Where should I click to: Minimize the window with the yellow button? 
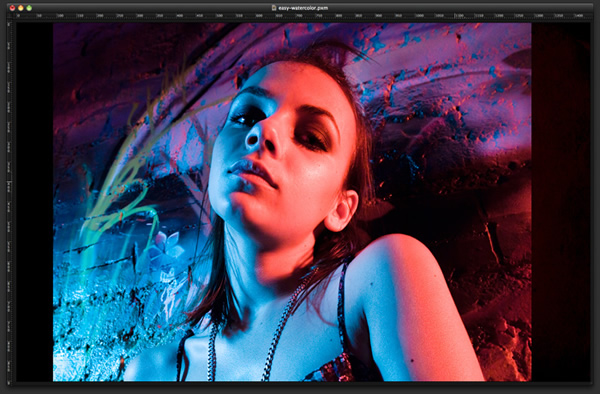coord(21,8)
